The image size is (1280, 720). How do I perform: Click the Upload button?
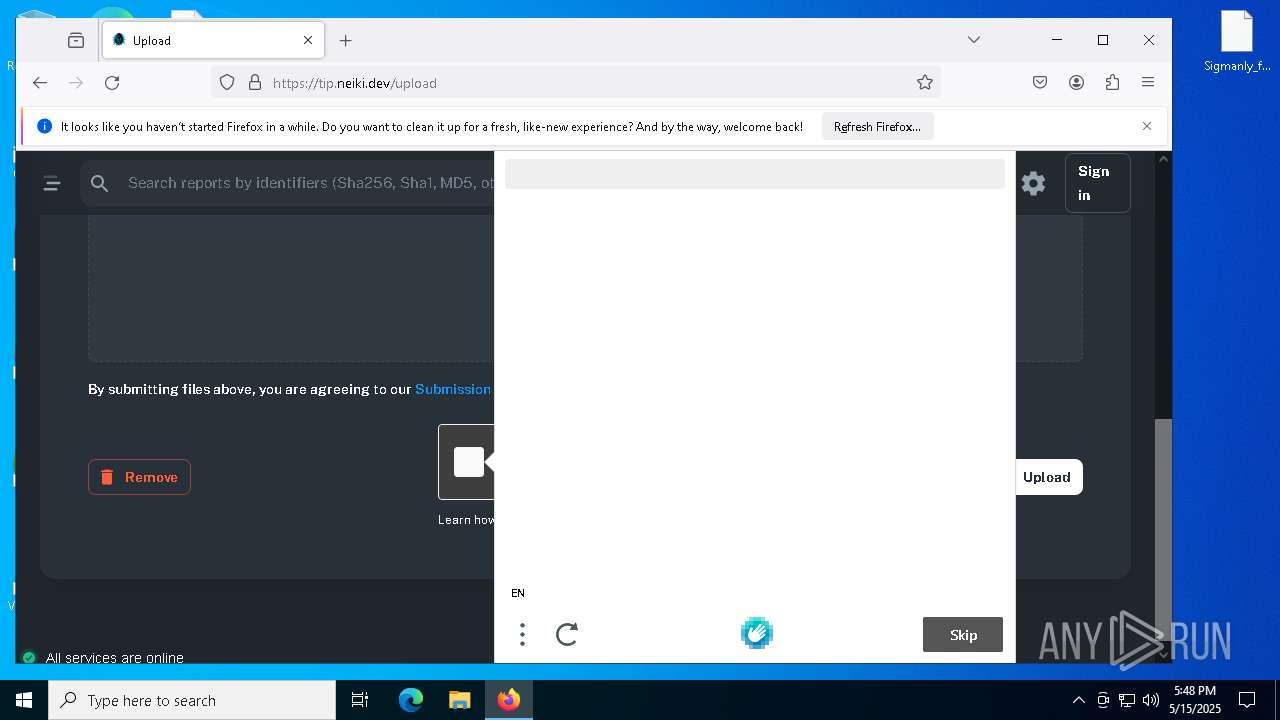[1047, 477]
